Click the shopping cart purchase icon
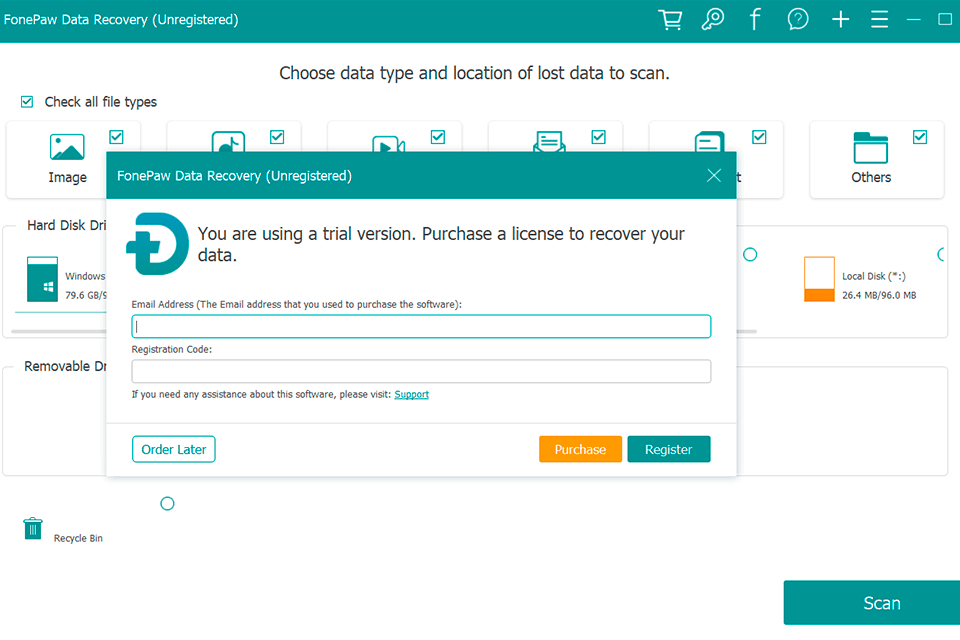Image resolution: width=960 pixels, height=640 pixels. click(670, 19)
